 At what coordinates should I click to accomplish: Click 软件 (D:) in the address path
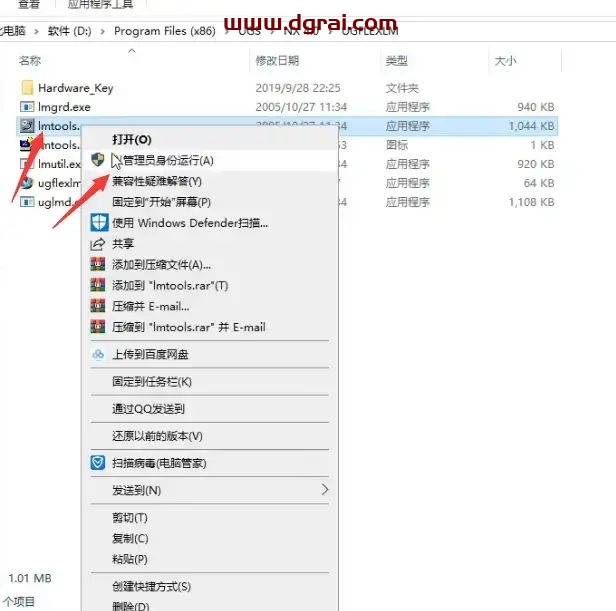(x=70, y=31)
